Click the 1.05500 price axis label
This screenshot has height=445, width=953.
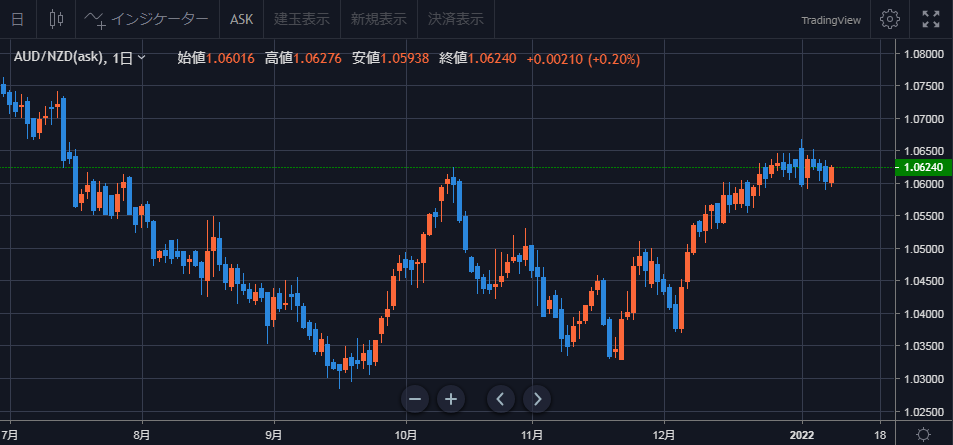coord(923,216)
